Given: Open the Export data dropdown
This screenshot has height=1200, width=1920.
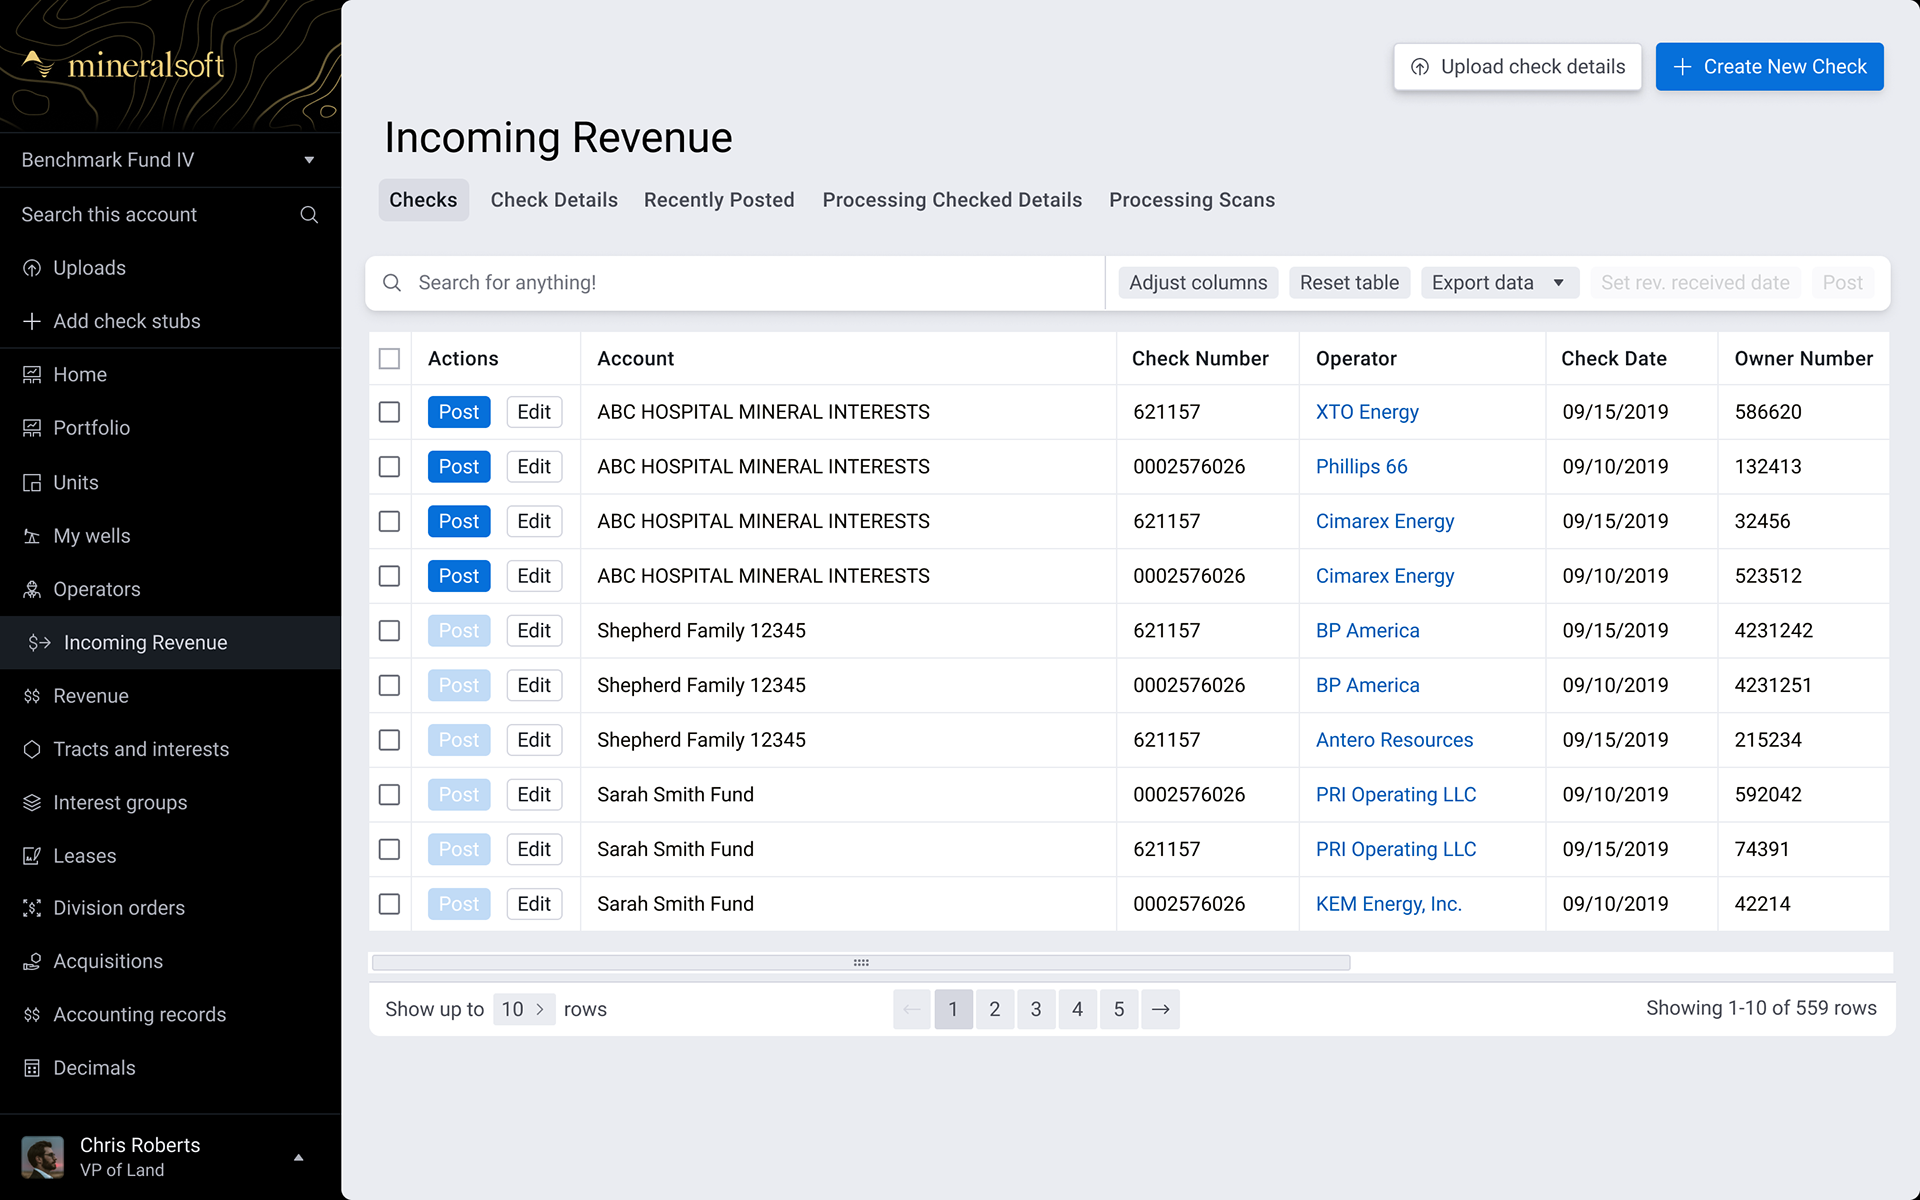Looking at the screenshot, I should click(1499, 283).
